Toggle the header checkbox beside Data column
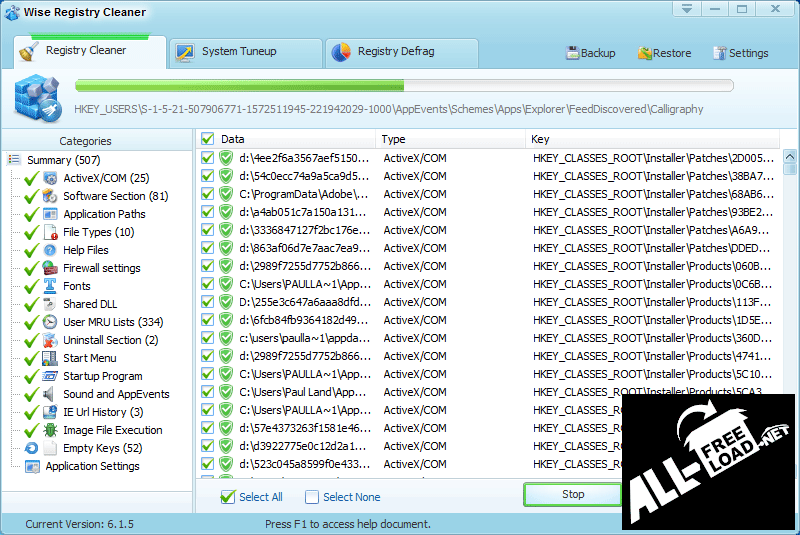This screenshot has height=535, width=800. 208,139
